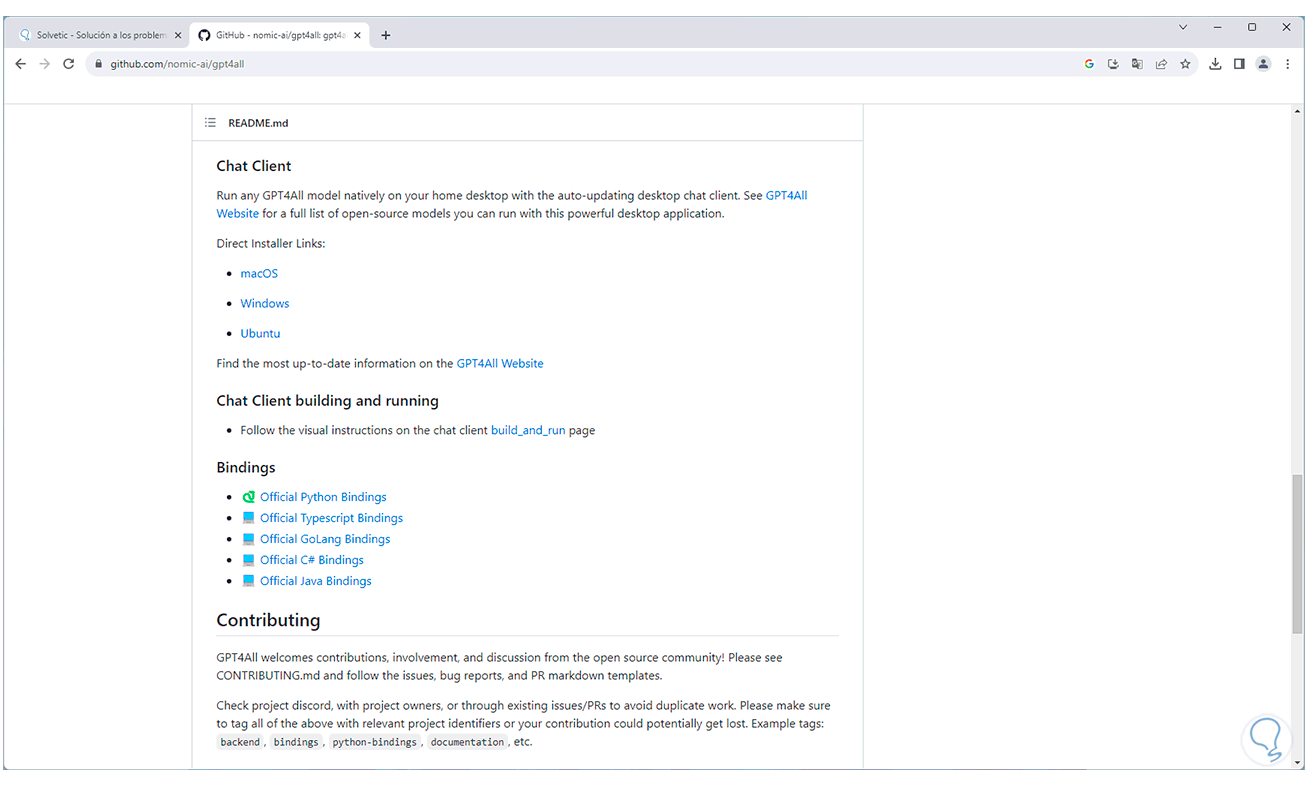The width and height of the screenshot is (1308, 786).
Task: Open the Windows installer link
Action: click(265, 303)
